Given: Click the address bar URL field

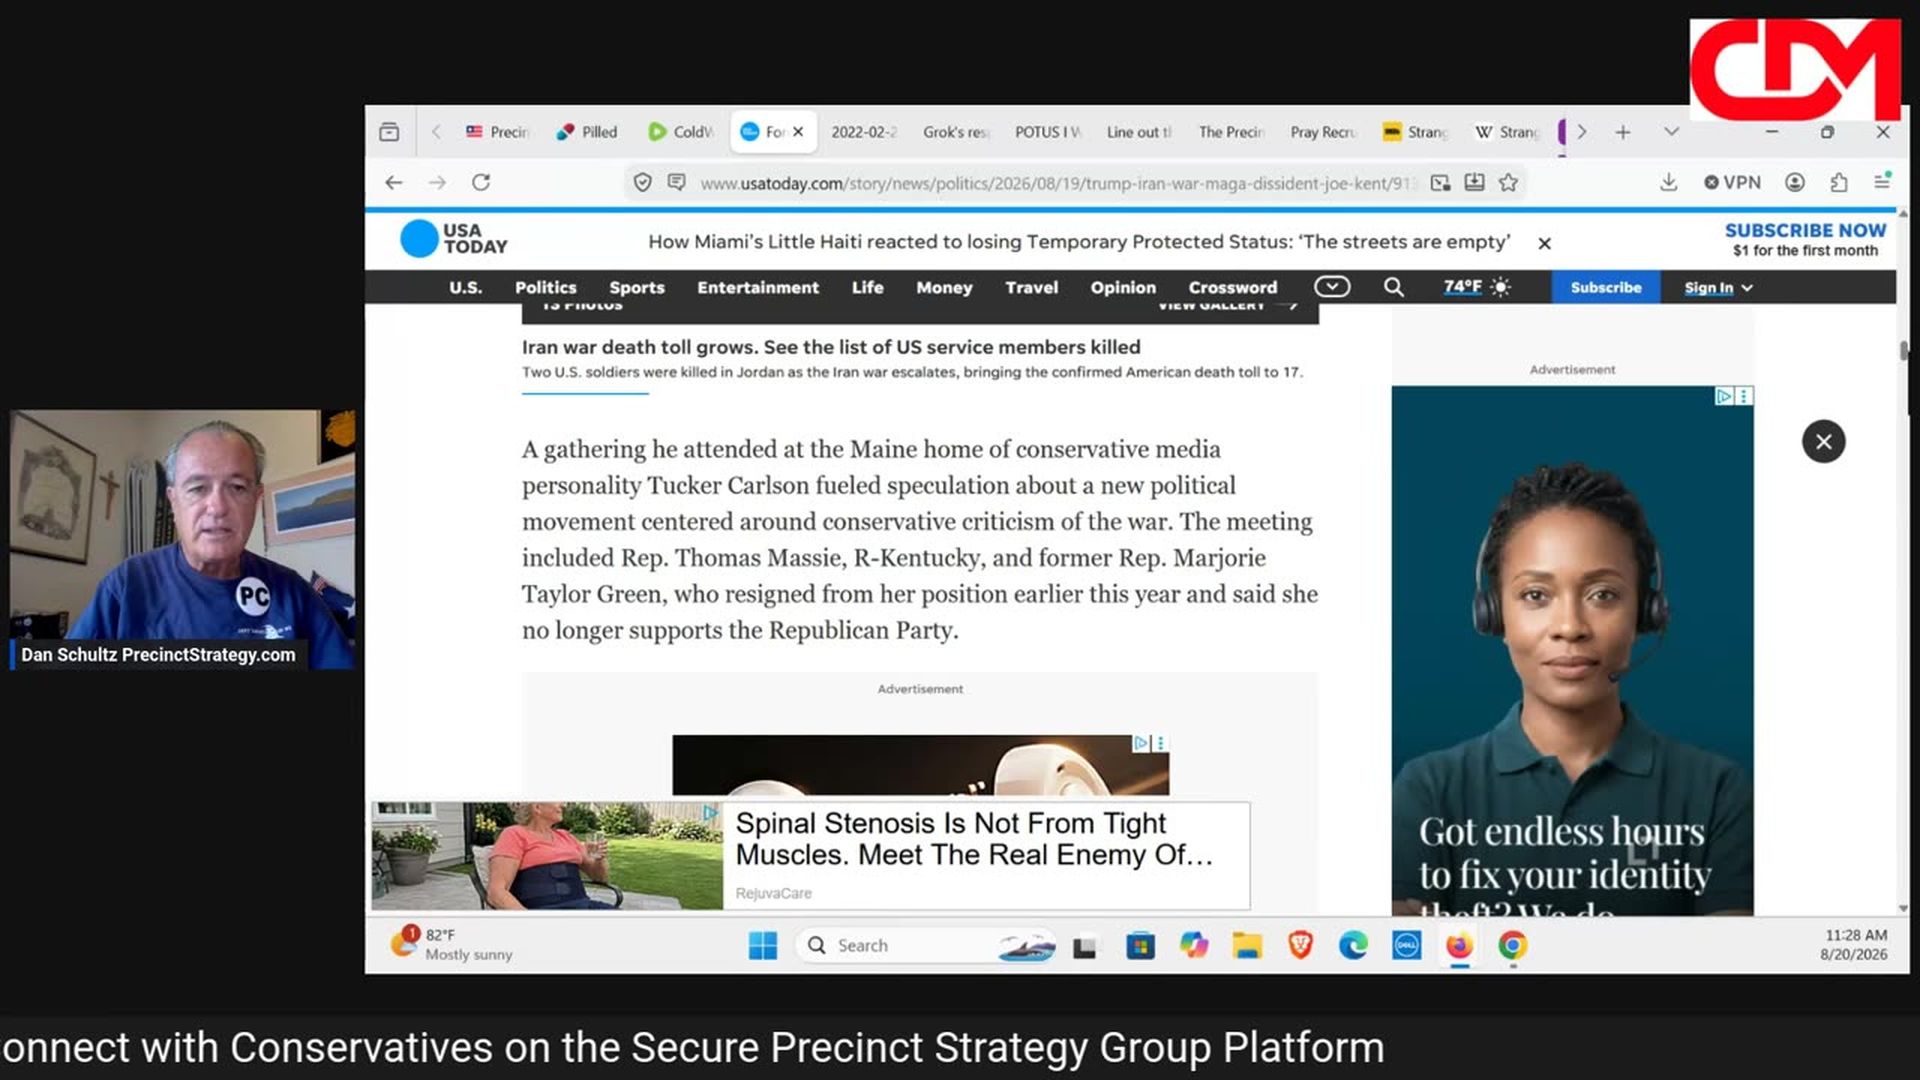Looking at the screenshot, I should [1058, 183].
